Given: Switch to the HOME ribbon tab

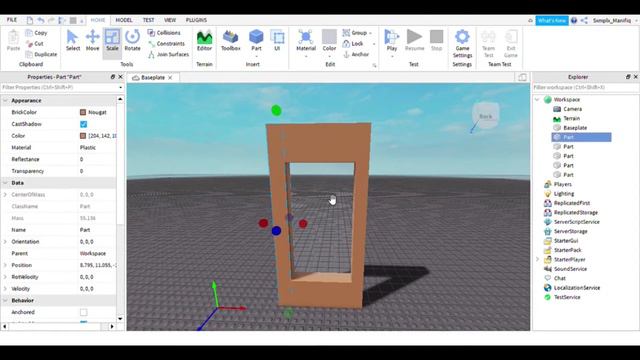Looking at the screenshot, I should [x=98, y=20].
